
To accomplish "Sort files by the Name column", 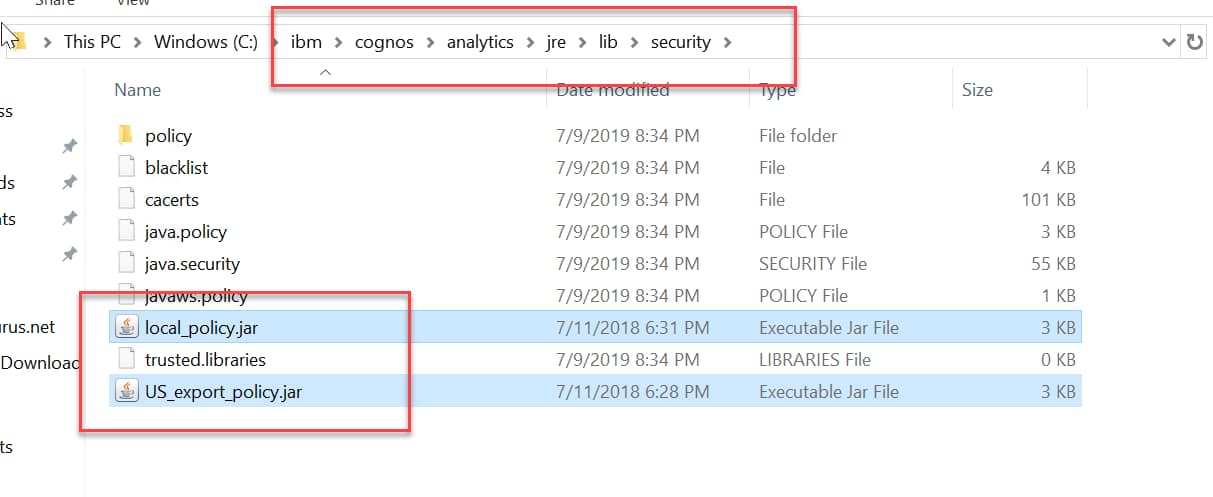I will click(x=138, y=90).
